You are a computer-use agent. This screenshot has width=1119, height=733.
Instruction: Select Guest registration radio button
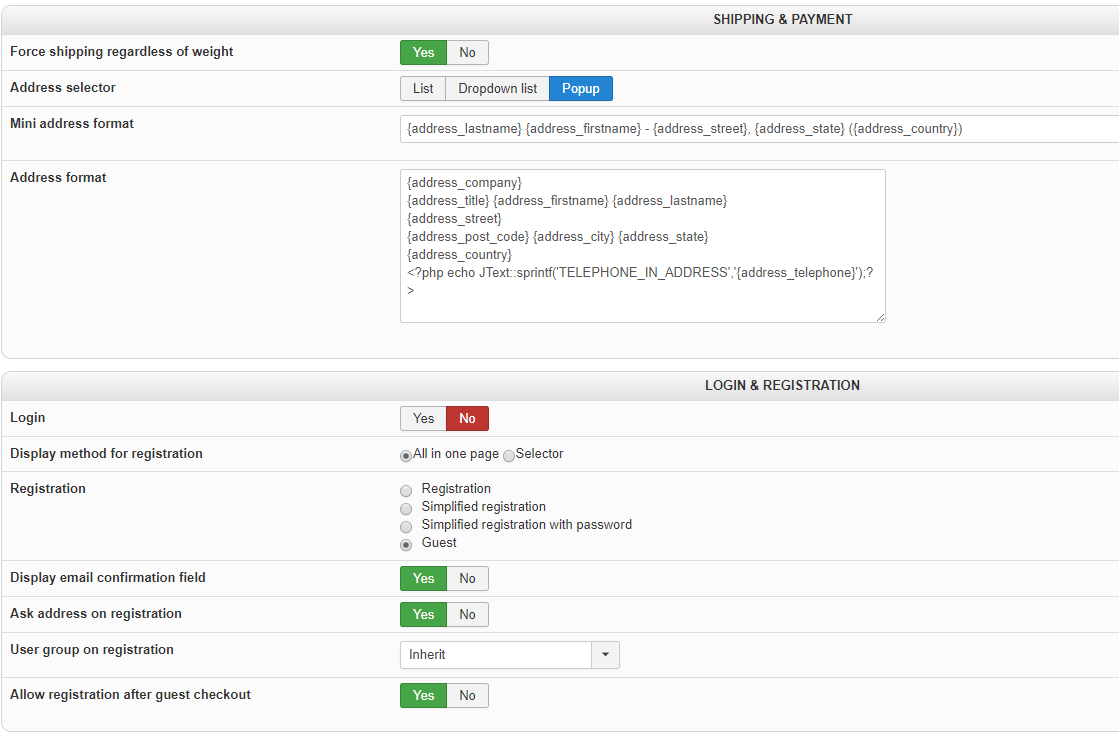coord(406,545)
